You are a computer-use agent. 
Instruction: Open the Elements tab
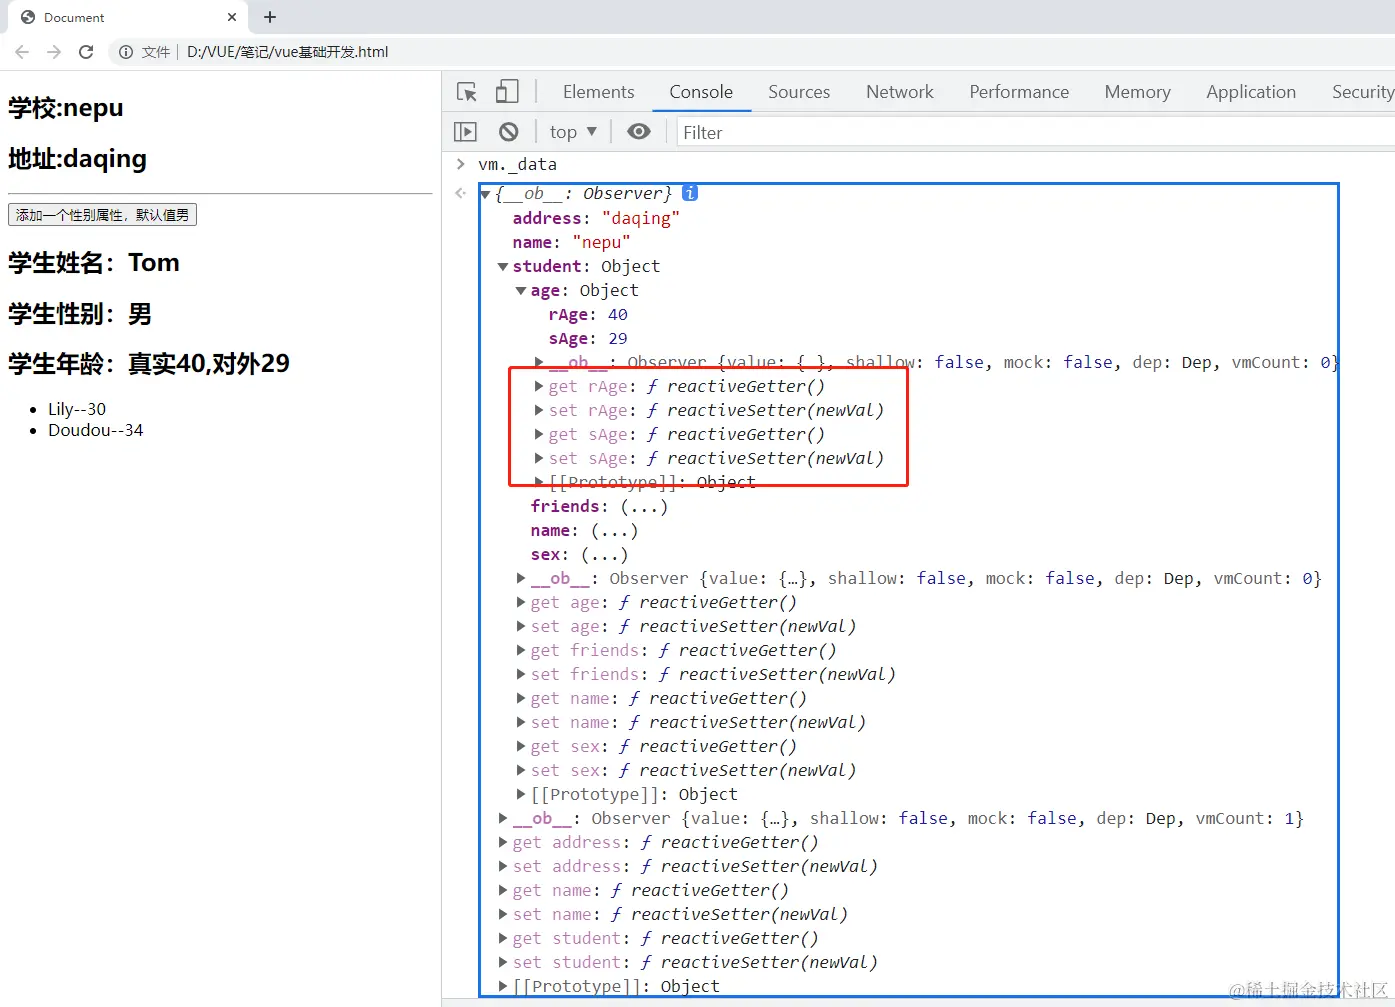click(598, 92)
